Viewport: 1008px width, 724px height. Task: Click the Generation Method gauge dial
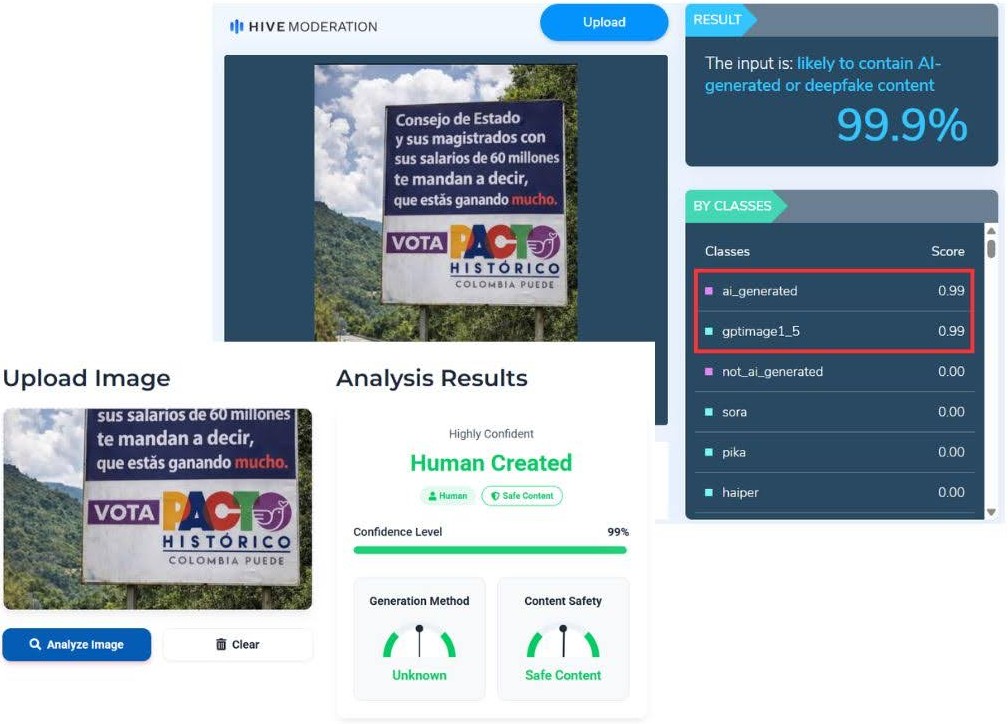(x=419, y=642)
